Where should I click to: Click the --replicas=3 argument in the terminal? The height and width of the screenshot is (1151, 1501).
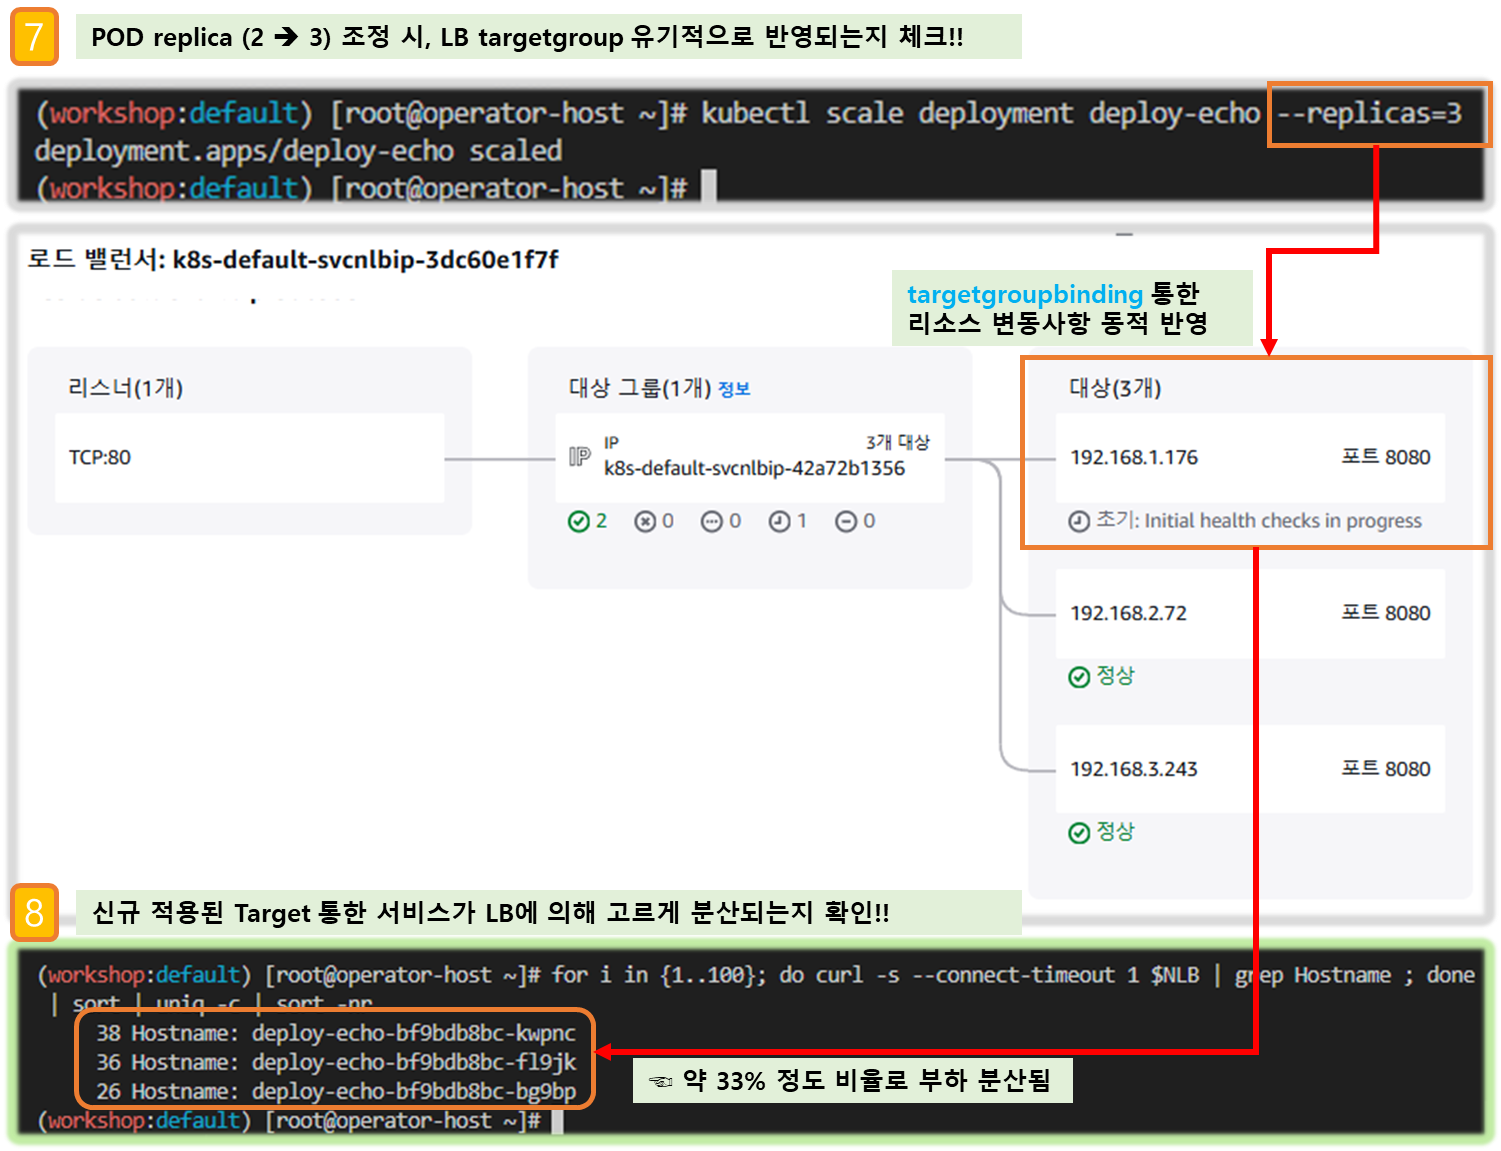[1369, 113]
